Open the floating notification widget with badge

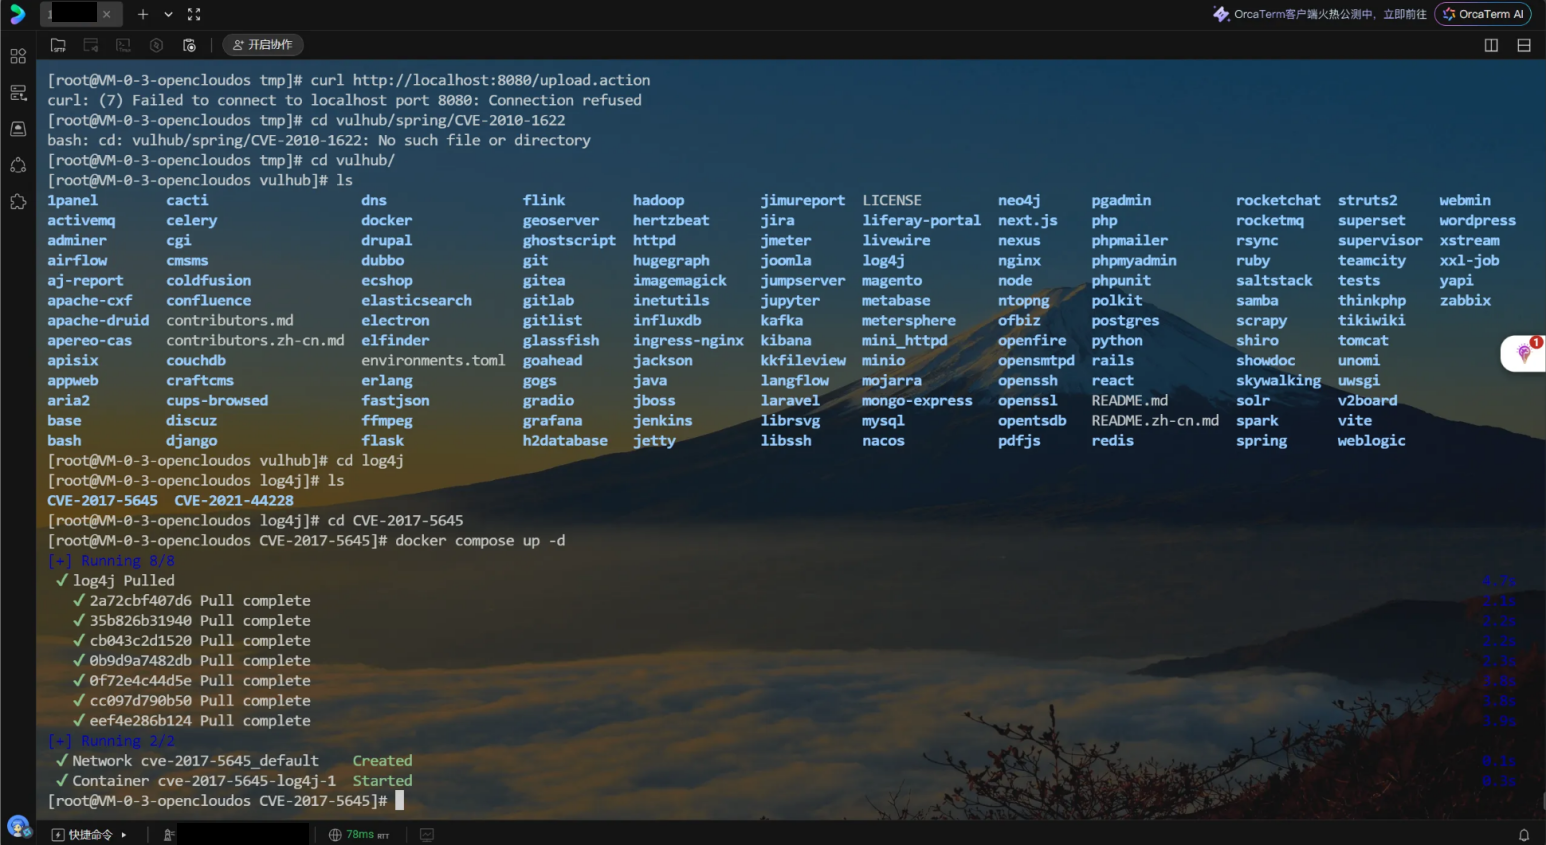tap(1524, 353)
